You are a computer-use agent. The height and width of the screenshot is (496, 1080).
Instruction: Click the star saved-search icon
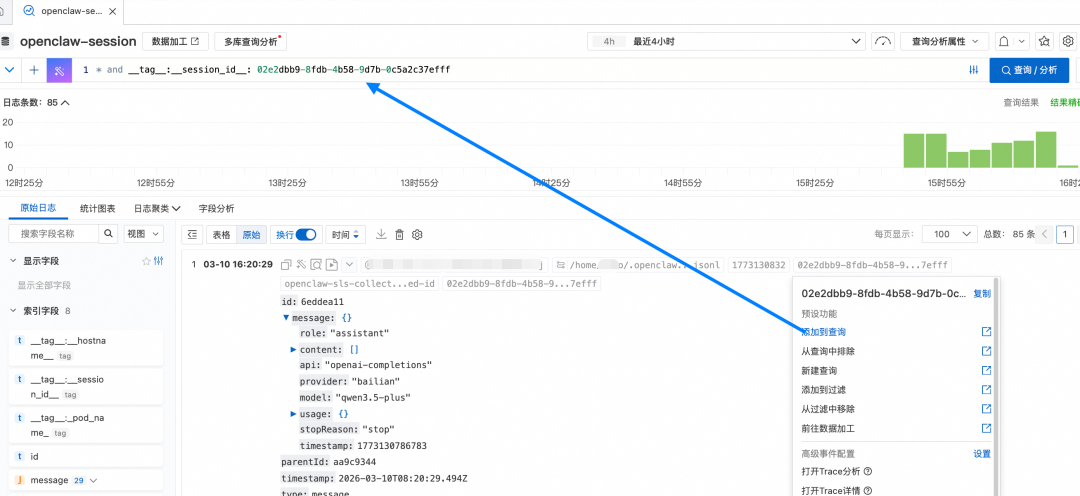click(x=1045, y=41)
